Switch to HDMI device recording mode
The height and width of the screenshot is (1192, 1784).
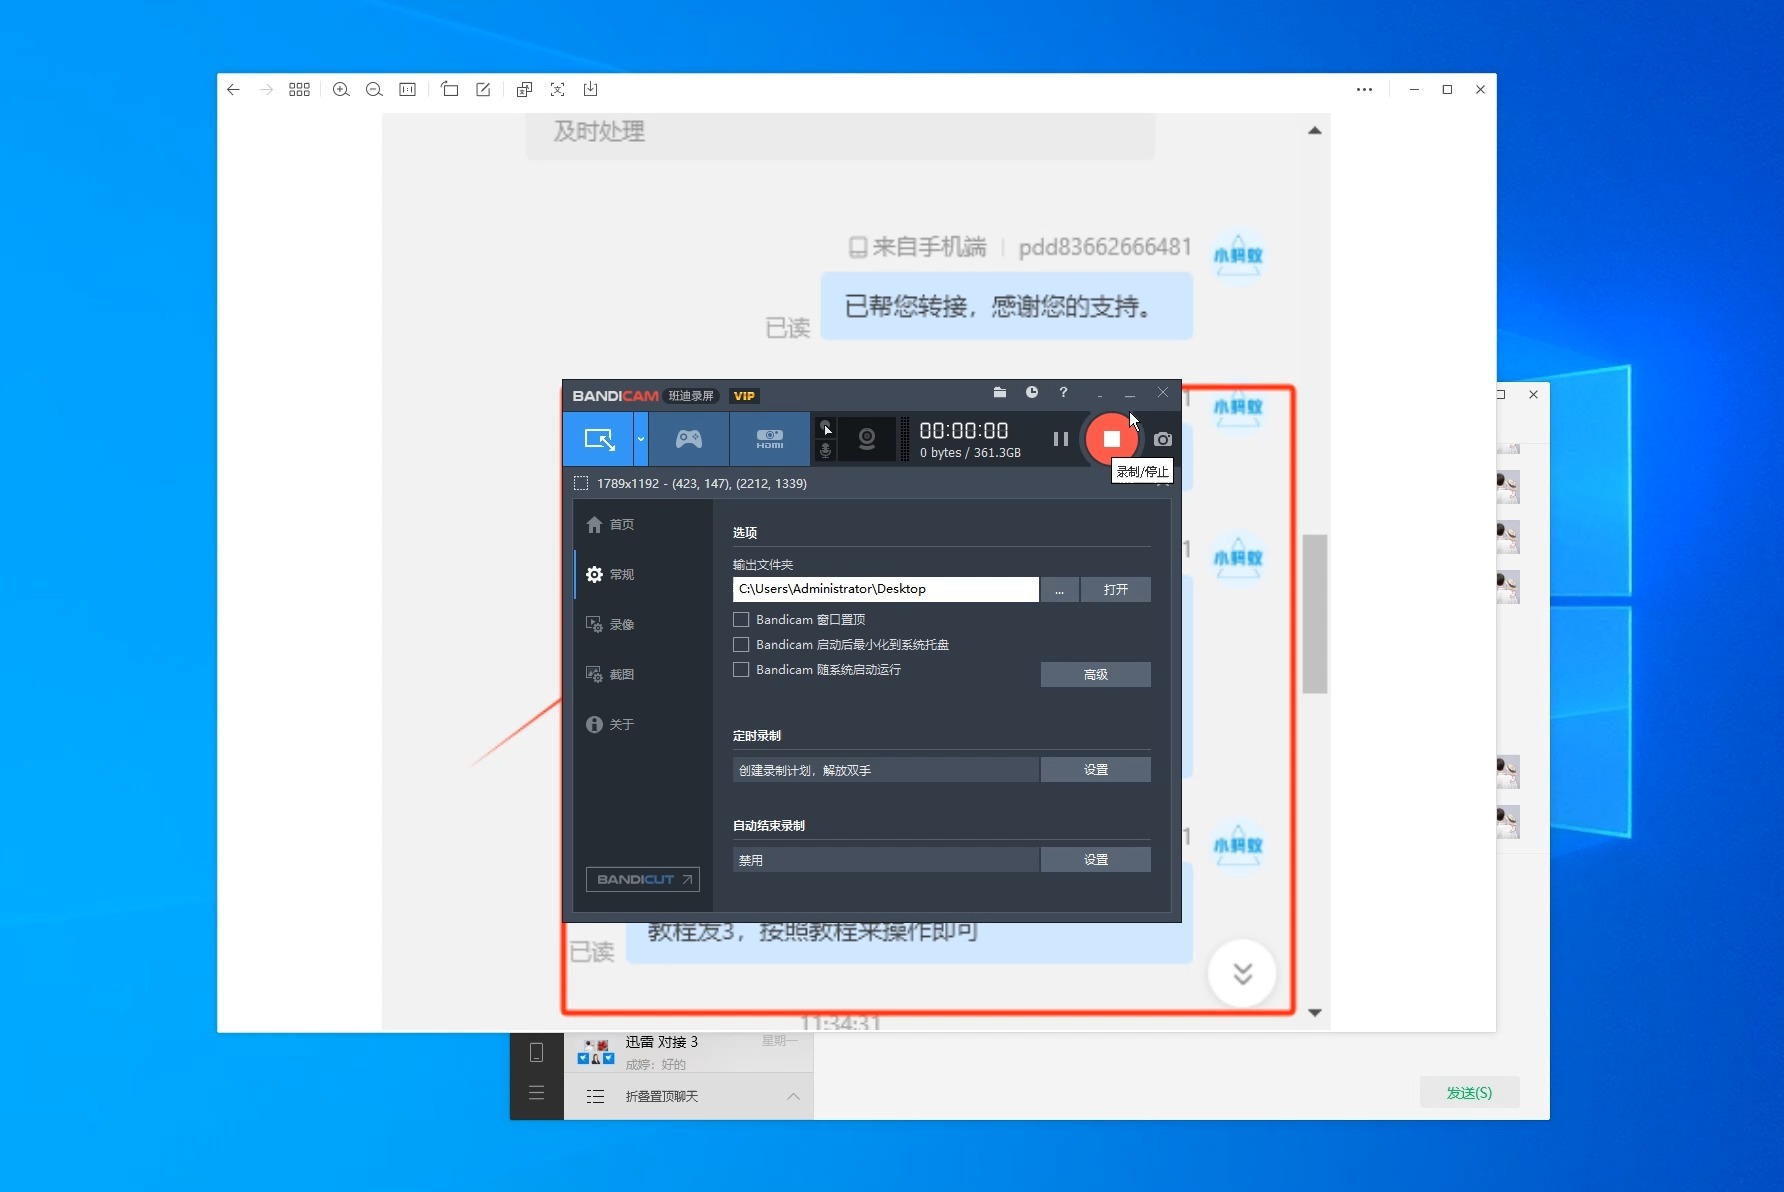pos(769,439)
